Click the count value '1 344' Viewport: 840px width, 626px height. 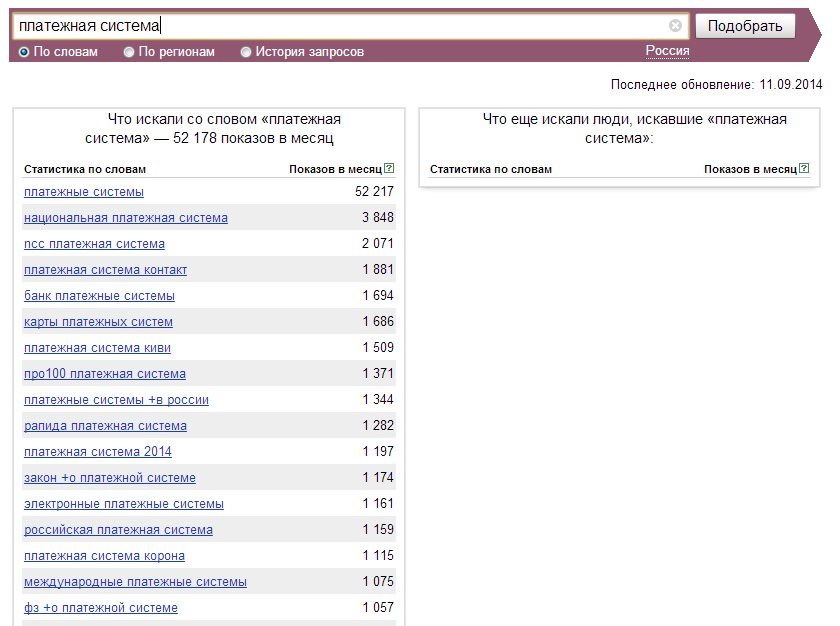pyautogui.click(x=378, y=399)
